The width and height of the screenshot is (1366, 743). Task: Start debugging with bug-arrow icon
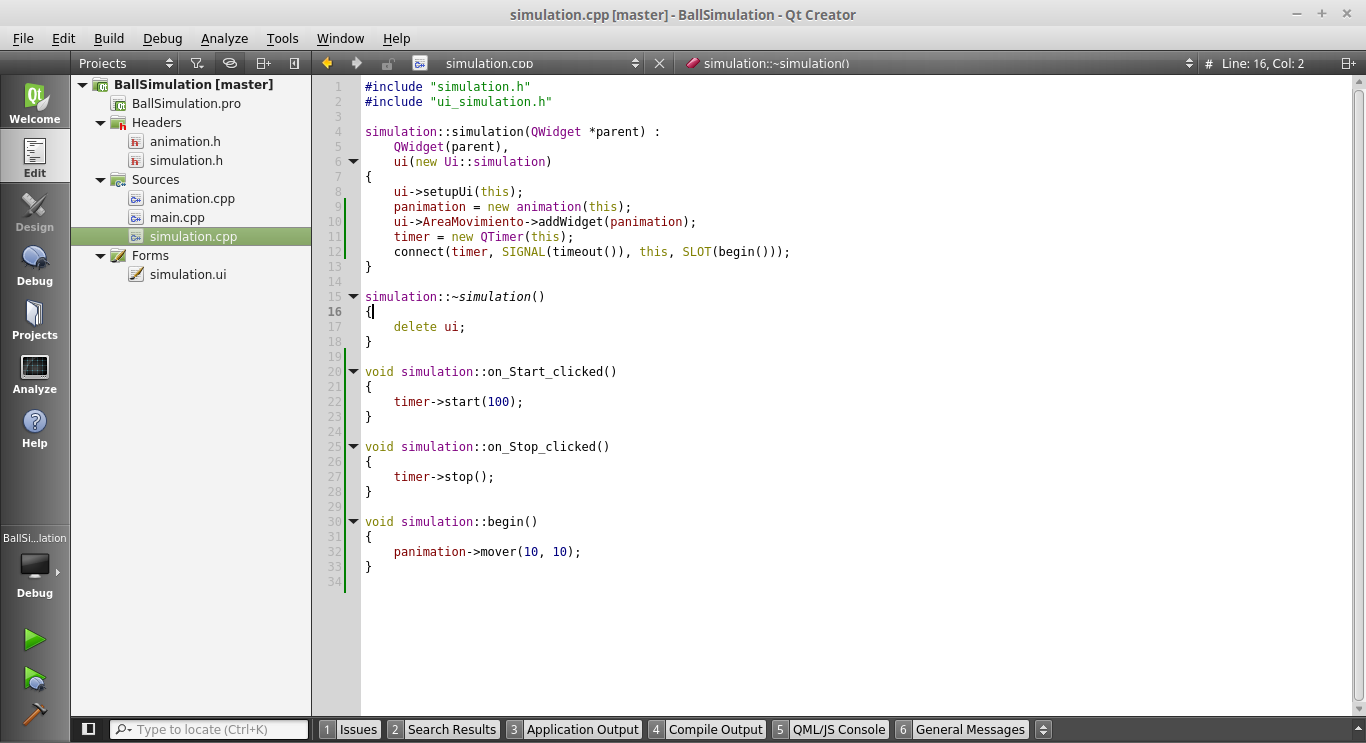coord(35,679)
